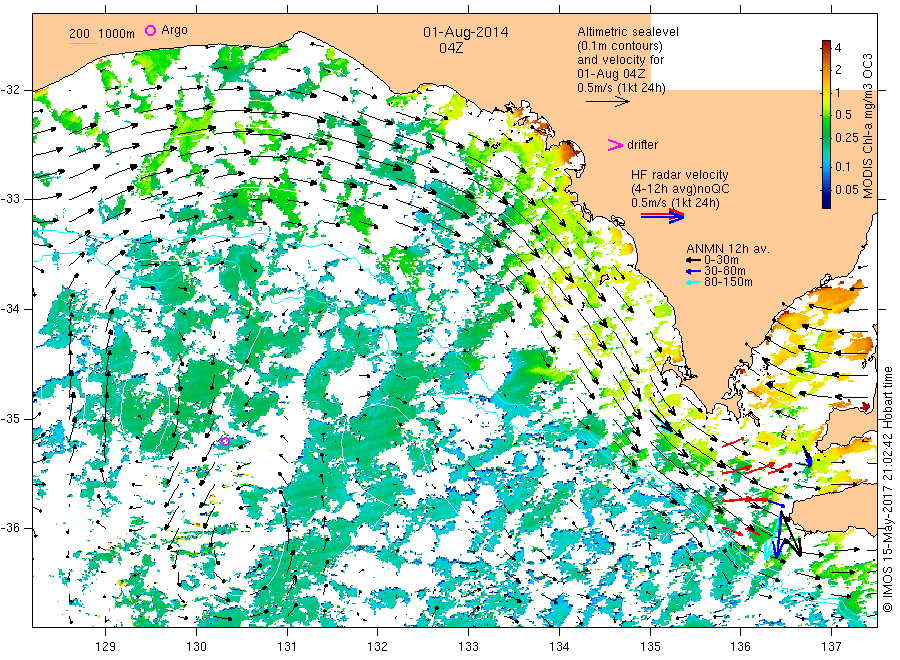Click the longitude axis label "129"
The height and width of the screenshot is (660, 900).
point(106,647)
